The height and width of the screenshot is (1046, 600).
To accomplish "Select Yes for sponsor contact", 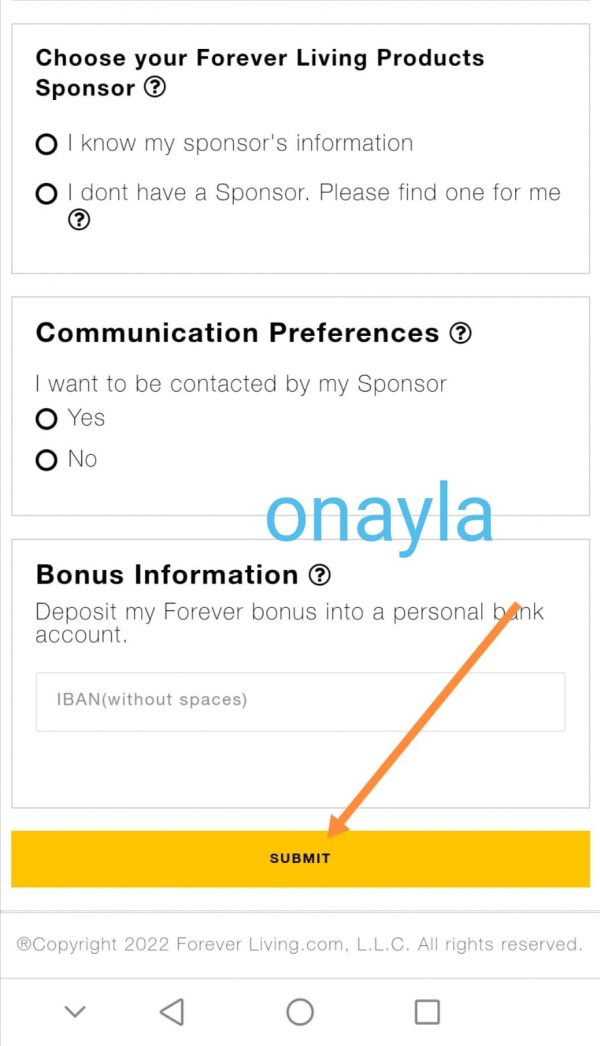I will pyautogui.click(x=46, y=419).
